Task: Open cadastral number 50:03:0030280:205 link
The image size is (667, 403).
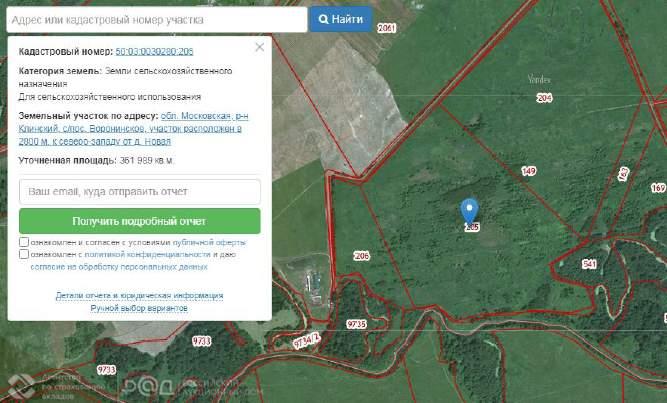Action: tap(154, 50)
